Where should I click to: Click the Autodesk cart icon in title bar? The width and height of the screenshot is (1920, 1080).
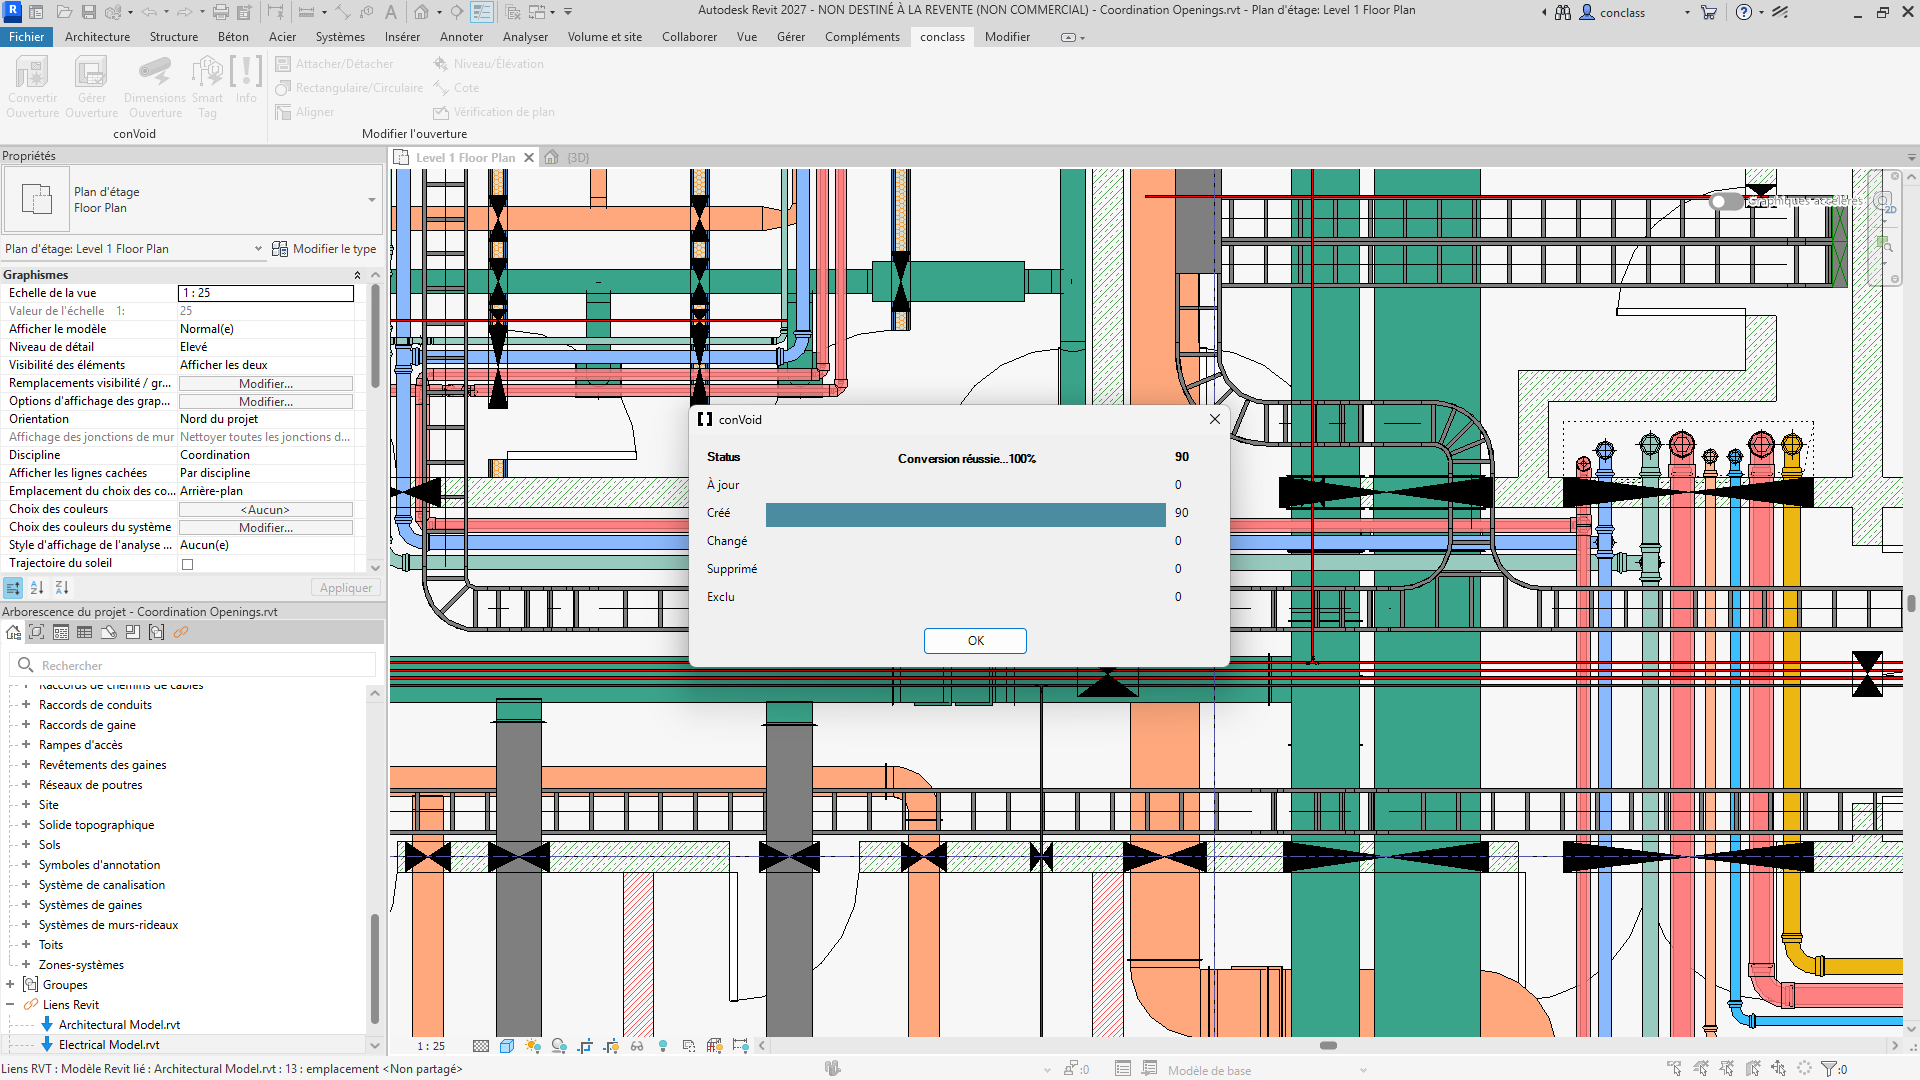point(1709,12)
